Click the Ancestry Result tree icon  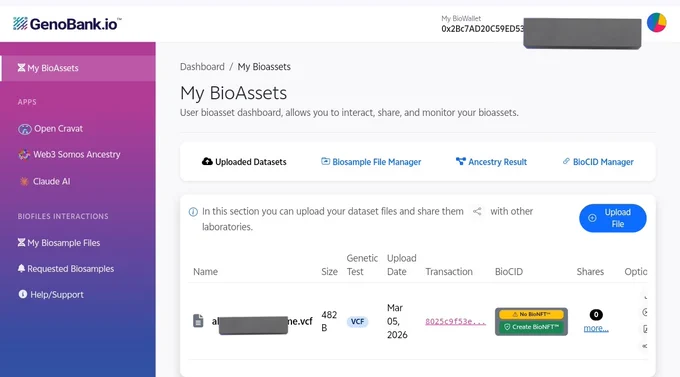[x=461, y=161]
